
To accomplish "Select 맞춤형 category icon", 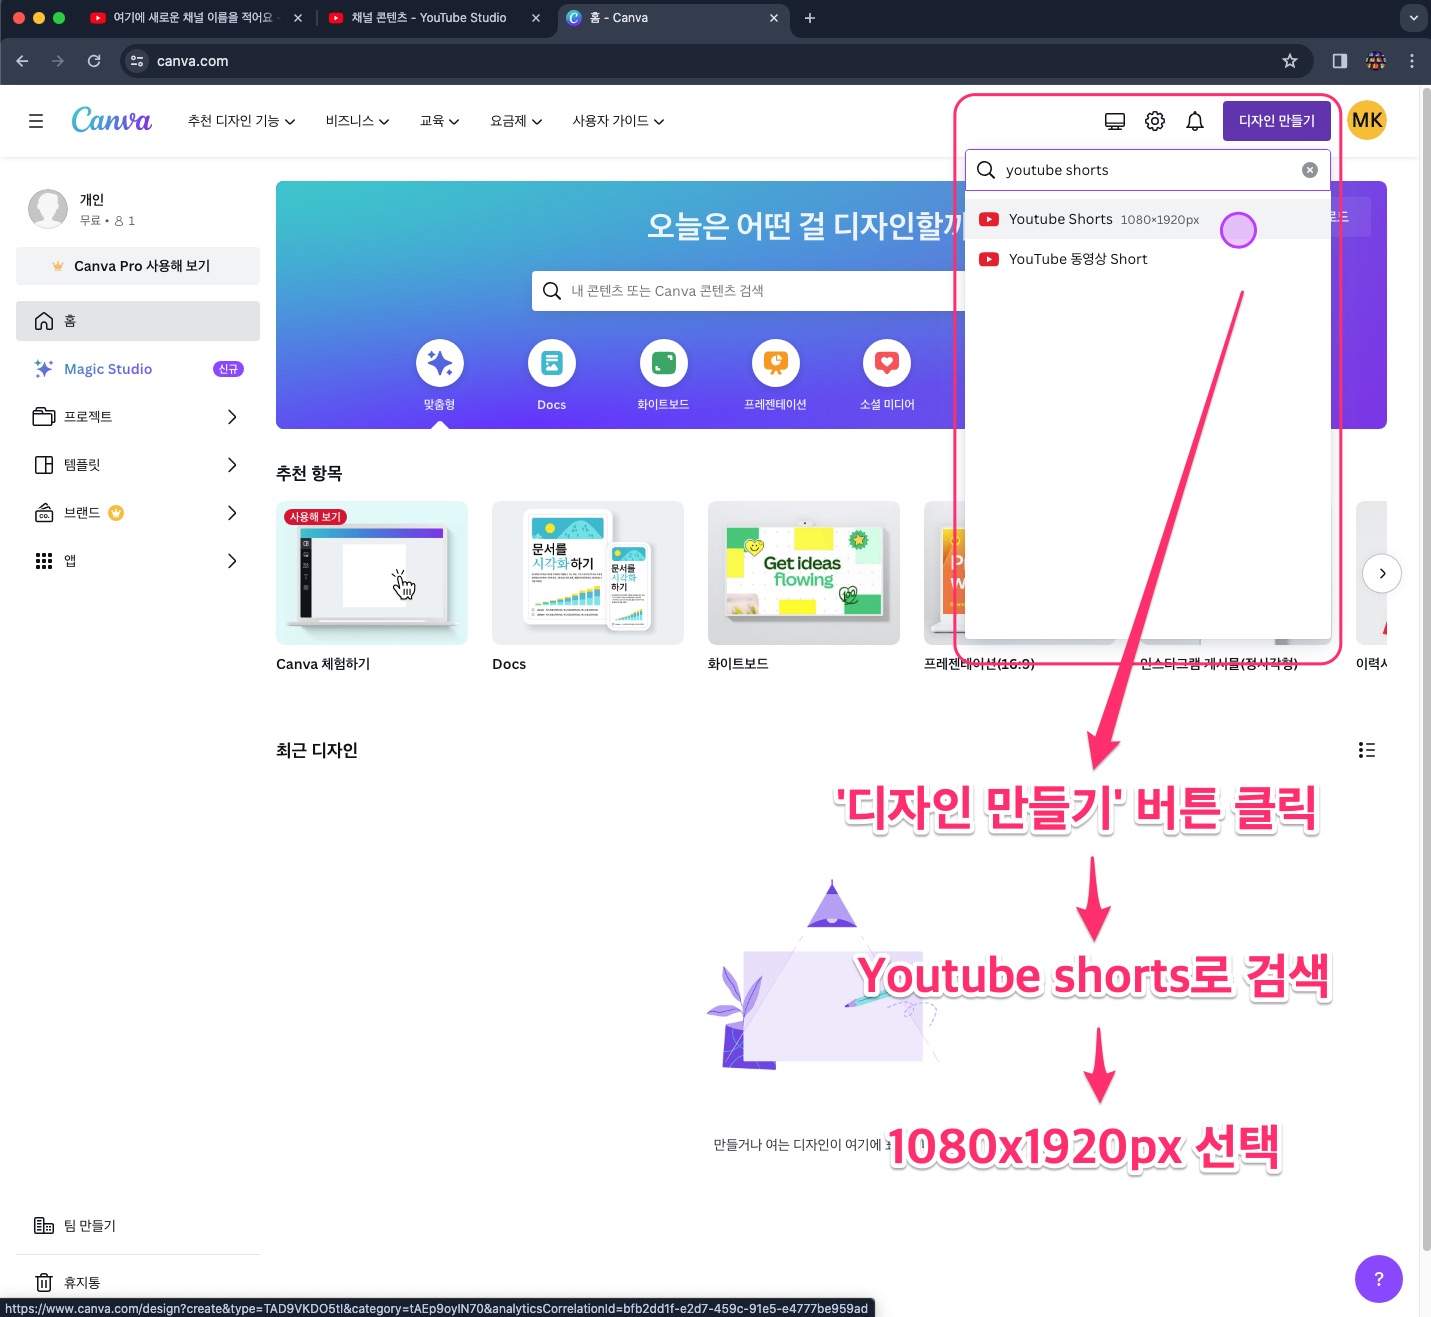I will click(440, 363).
